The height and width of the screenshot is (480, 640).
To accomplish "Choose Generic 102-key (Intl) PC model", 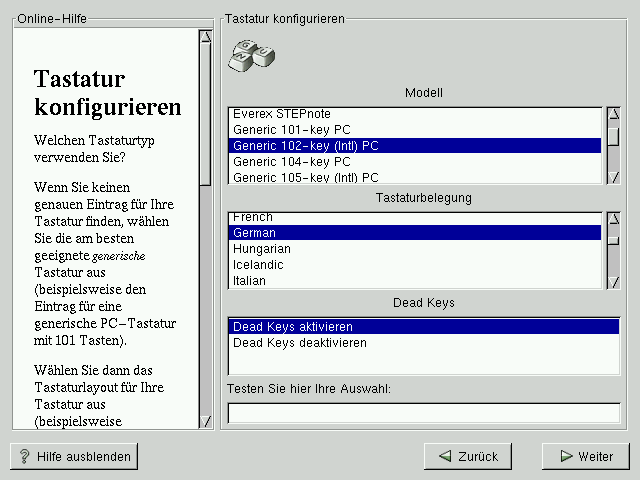I will [305, 146].
